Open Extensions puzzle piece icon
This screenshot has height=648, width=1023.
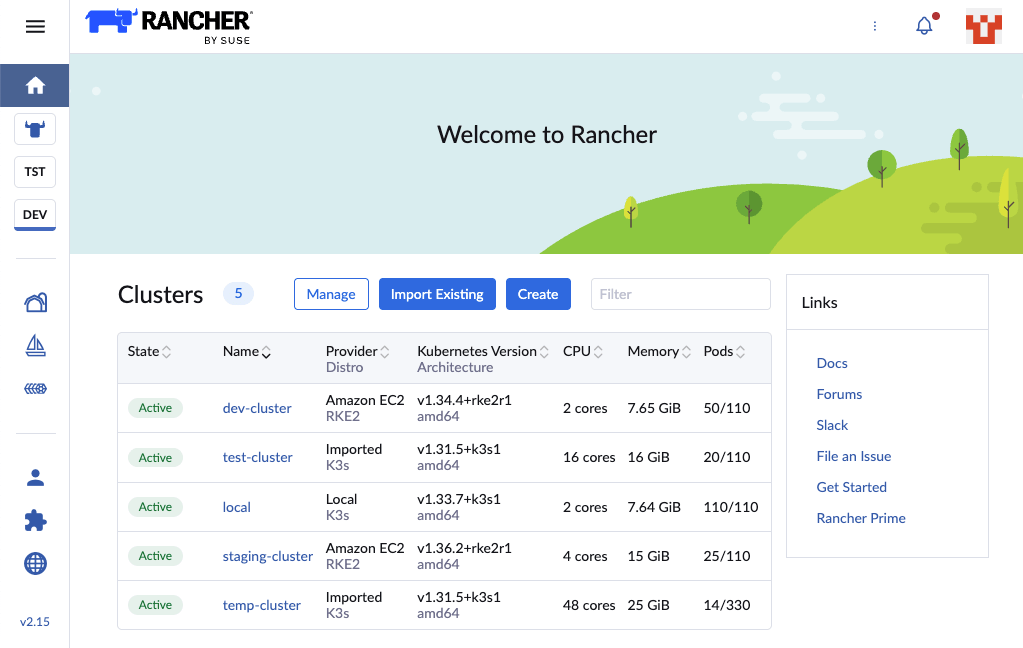(x=35, y=521)
